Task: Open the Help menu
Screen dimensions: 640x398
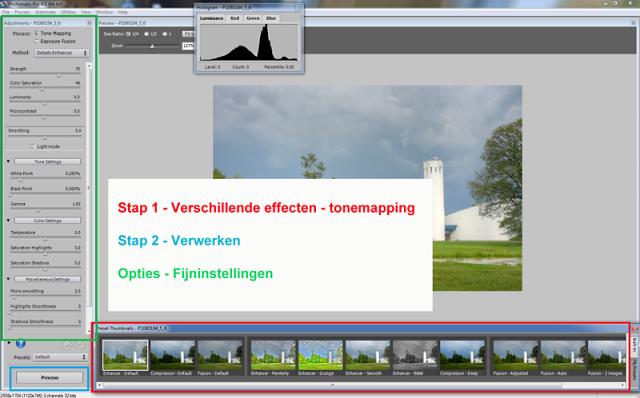Action: [x=122, y=12]
